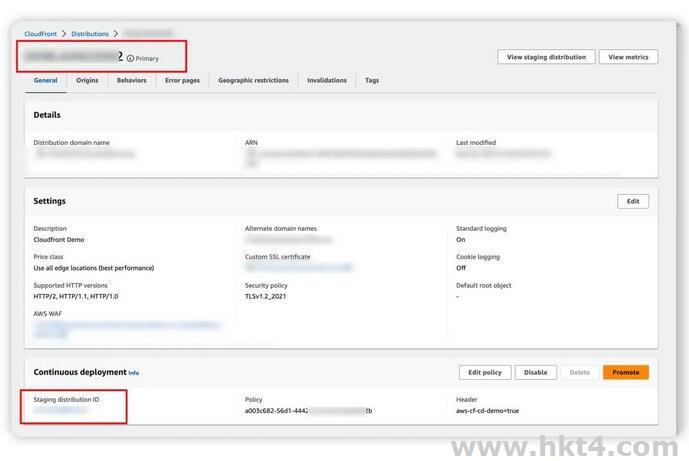
Task: Disable continuous deployment
Action: tap(535, 372)
